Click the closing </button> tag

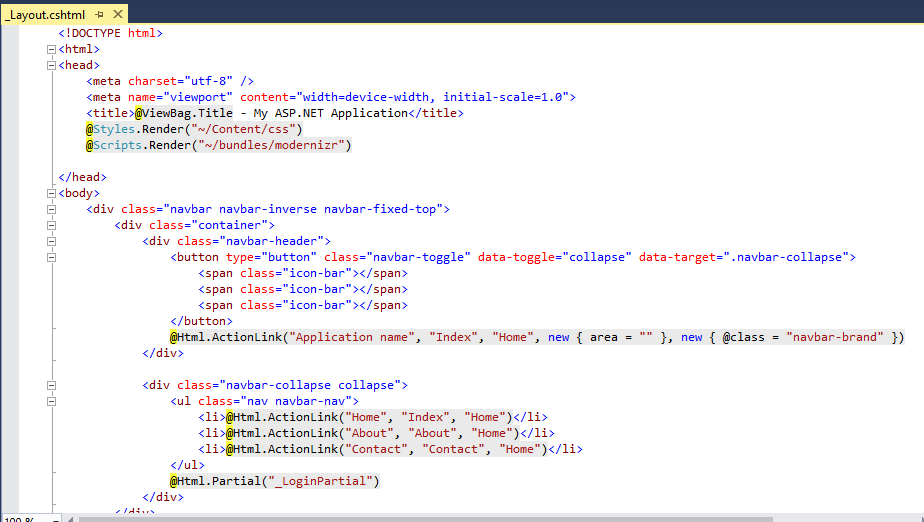(x=202, y=321)
